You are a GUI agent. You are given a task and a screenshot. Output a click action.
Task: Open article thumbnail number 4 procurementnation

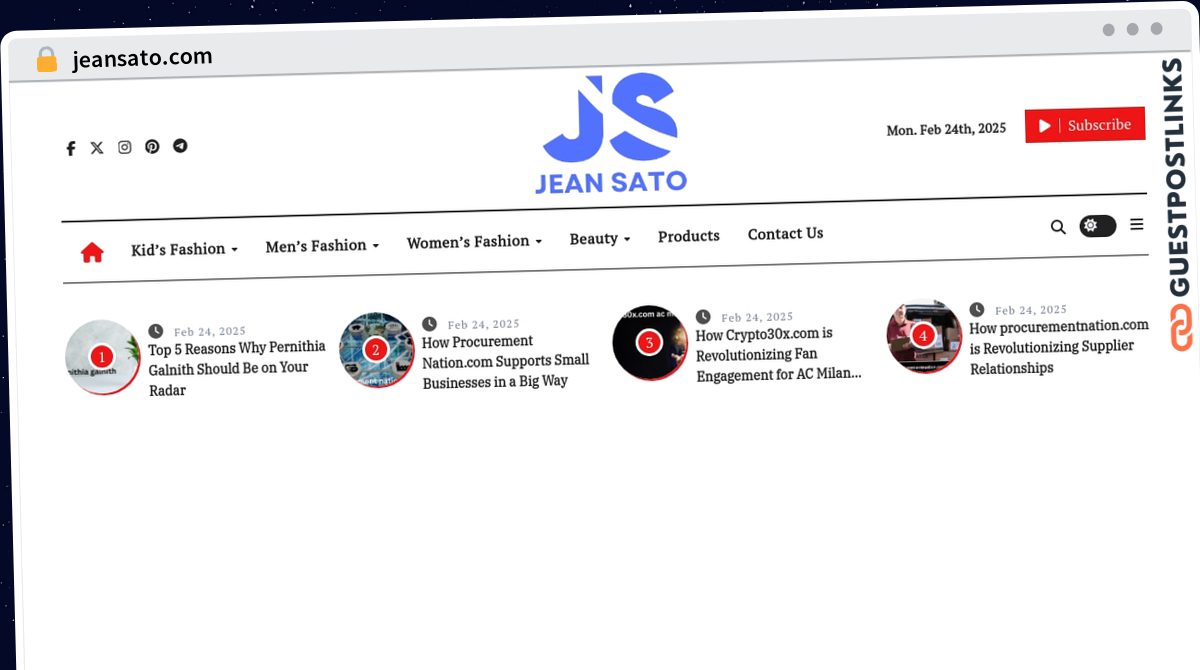click(x=924, y=336)
